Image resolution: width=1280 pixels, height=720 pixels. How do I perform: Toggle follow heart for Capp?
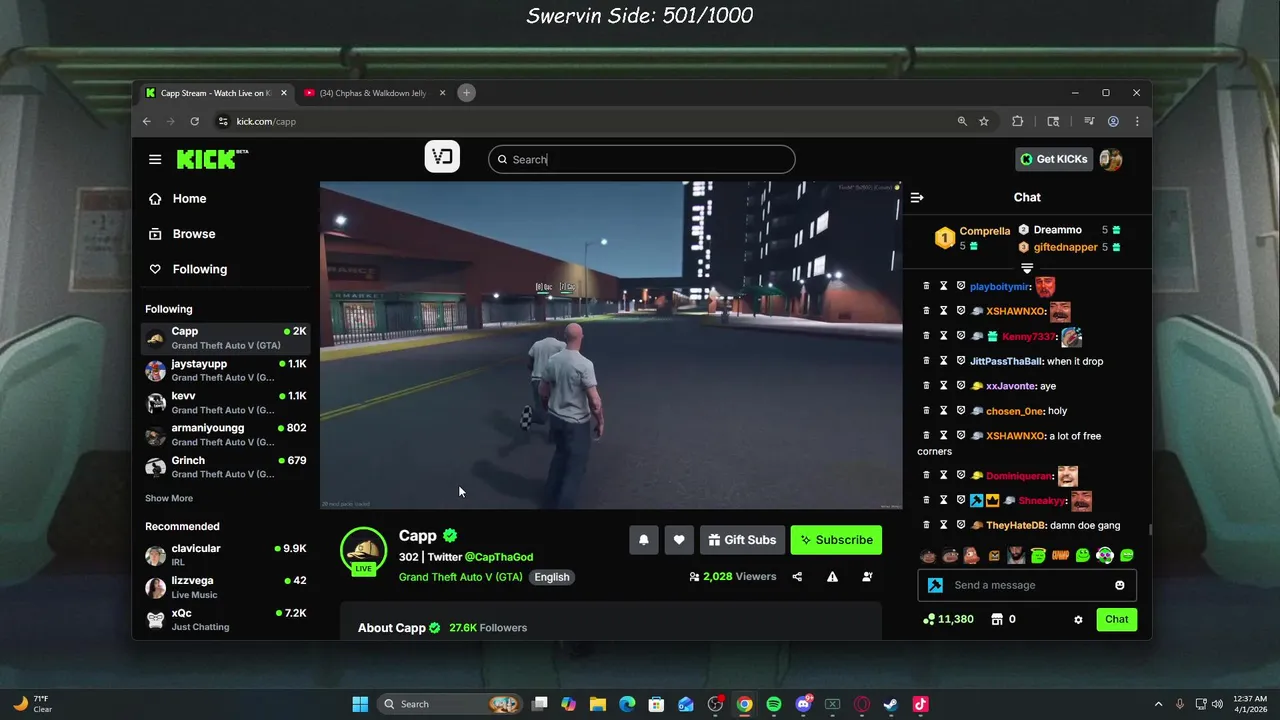pyautogui.click(x=679, y=540)
